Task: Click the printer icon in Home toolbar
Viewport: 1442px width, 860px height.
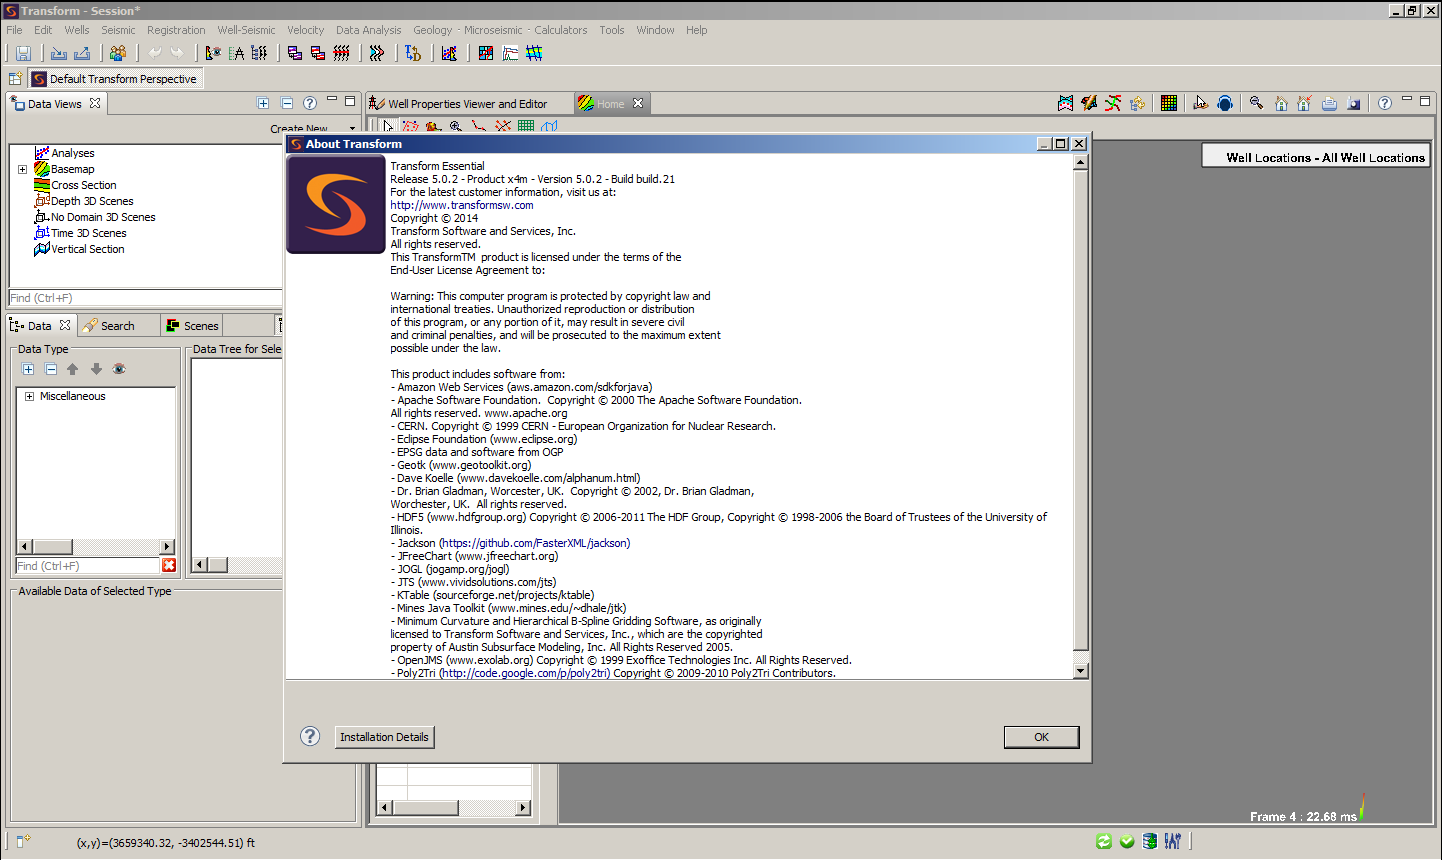Action: click(x=1329, y=103)
